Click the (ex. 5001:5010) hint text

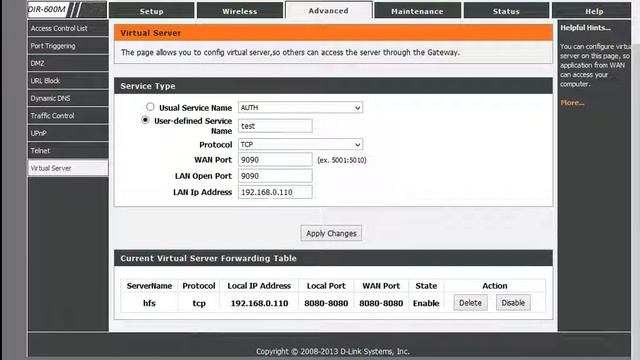point(342,160)
